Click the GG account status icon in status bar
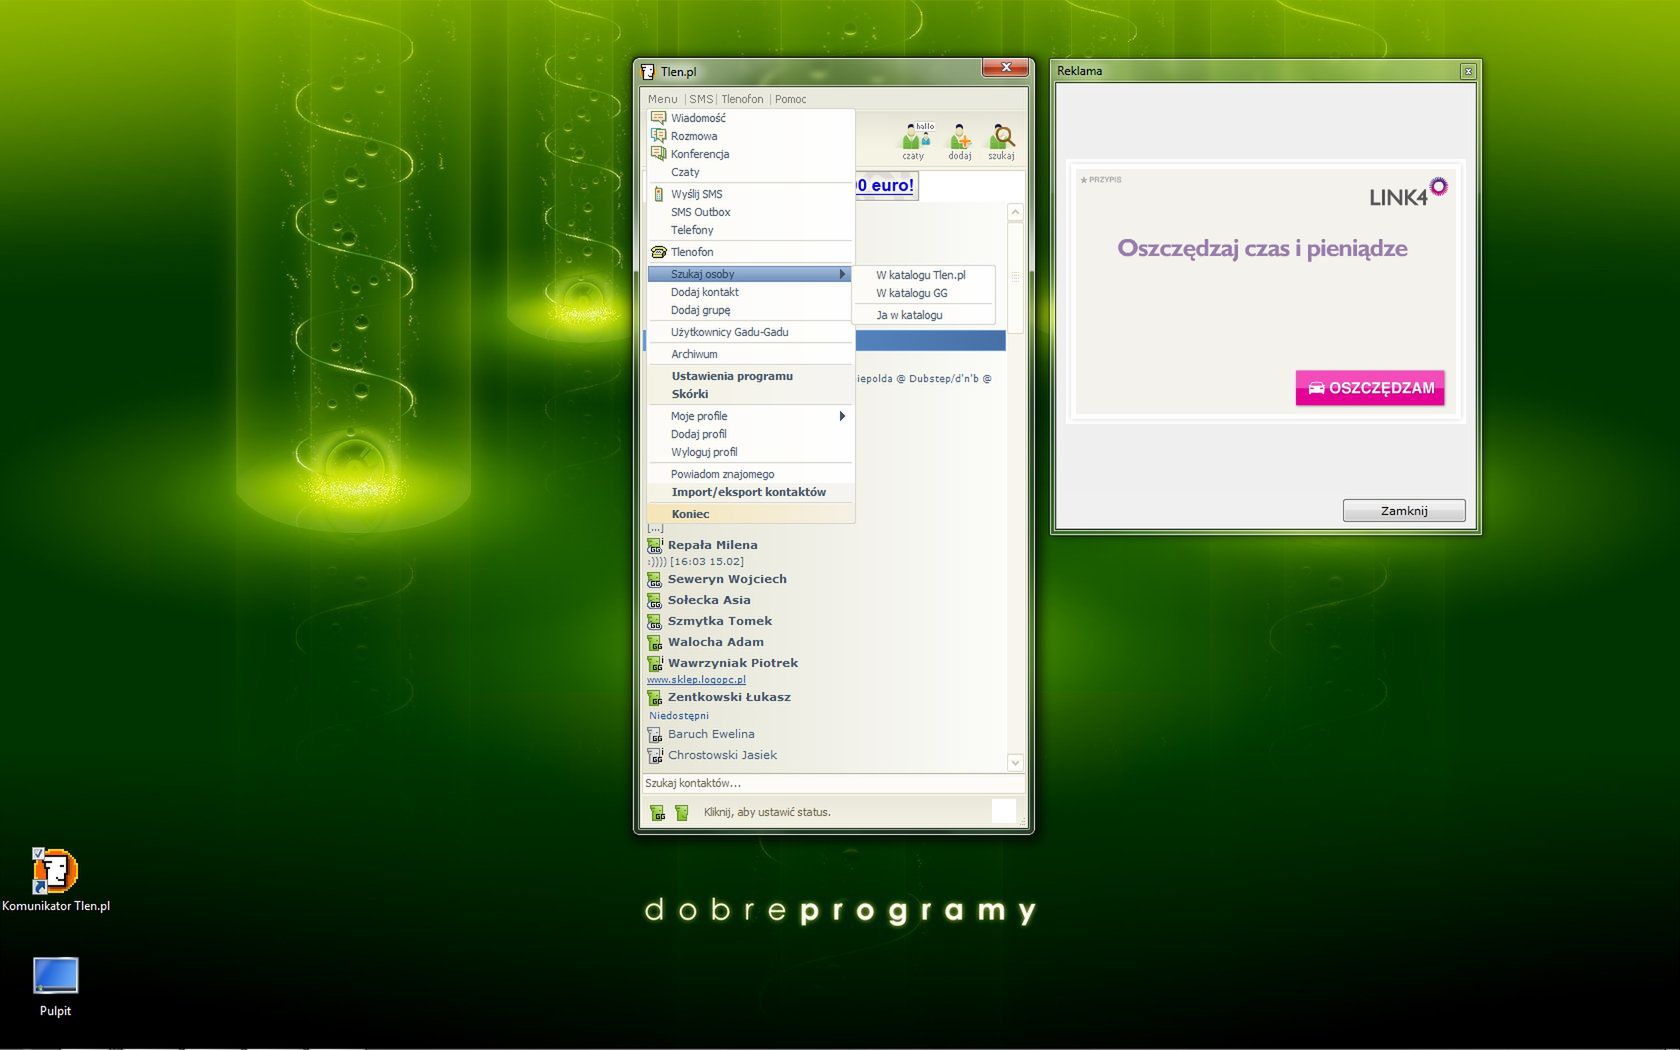The image size is (1680, 1050). click(657, 812)
